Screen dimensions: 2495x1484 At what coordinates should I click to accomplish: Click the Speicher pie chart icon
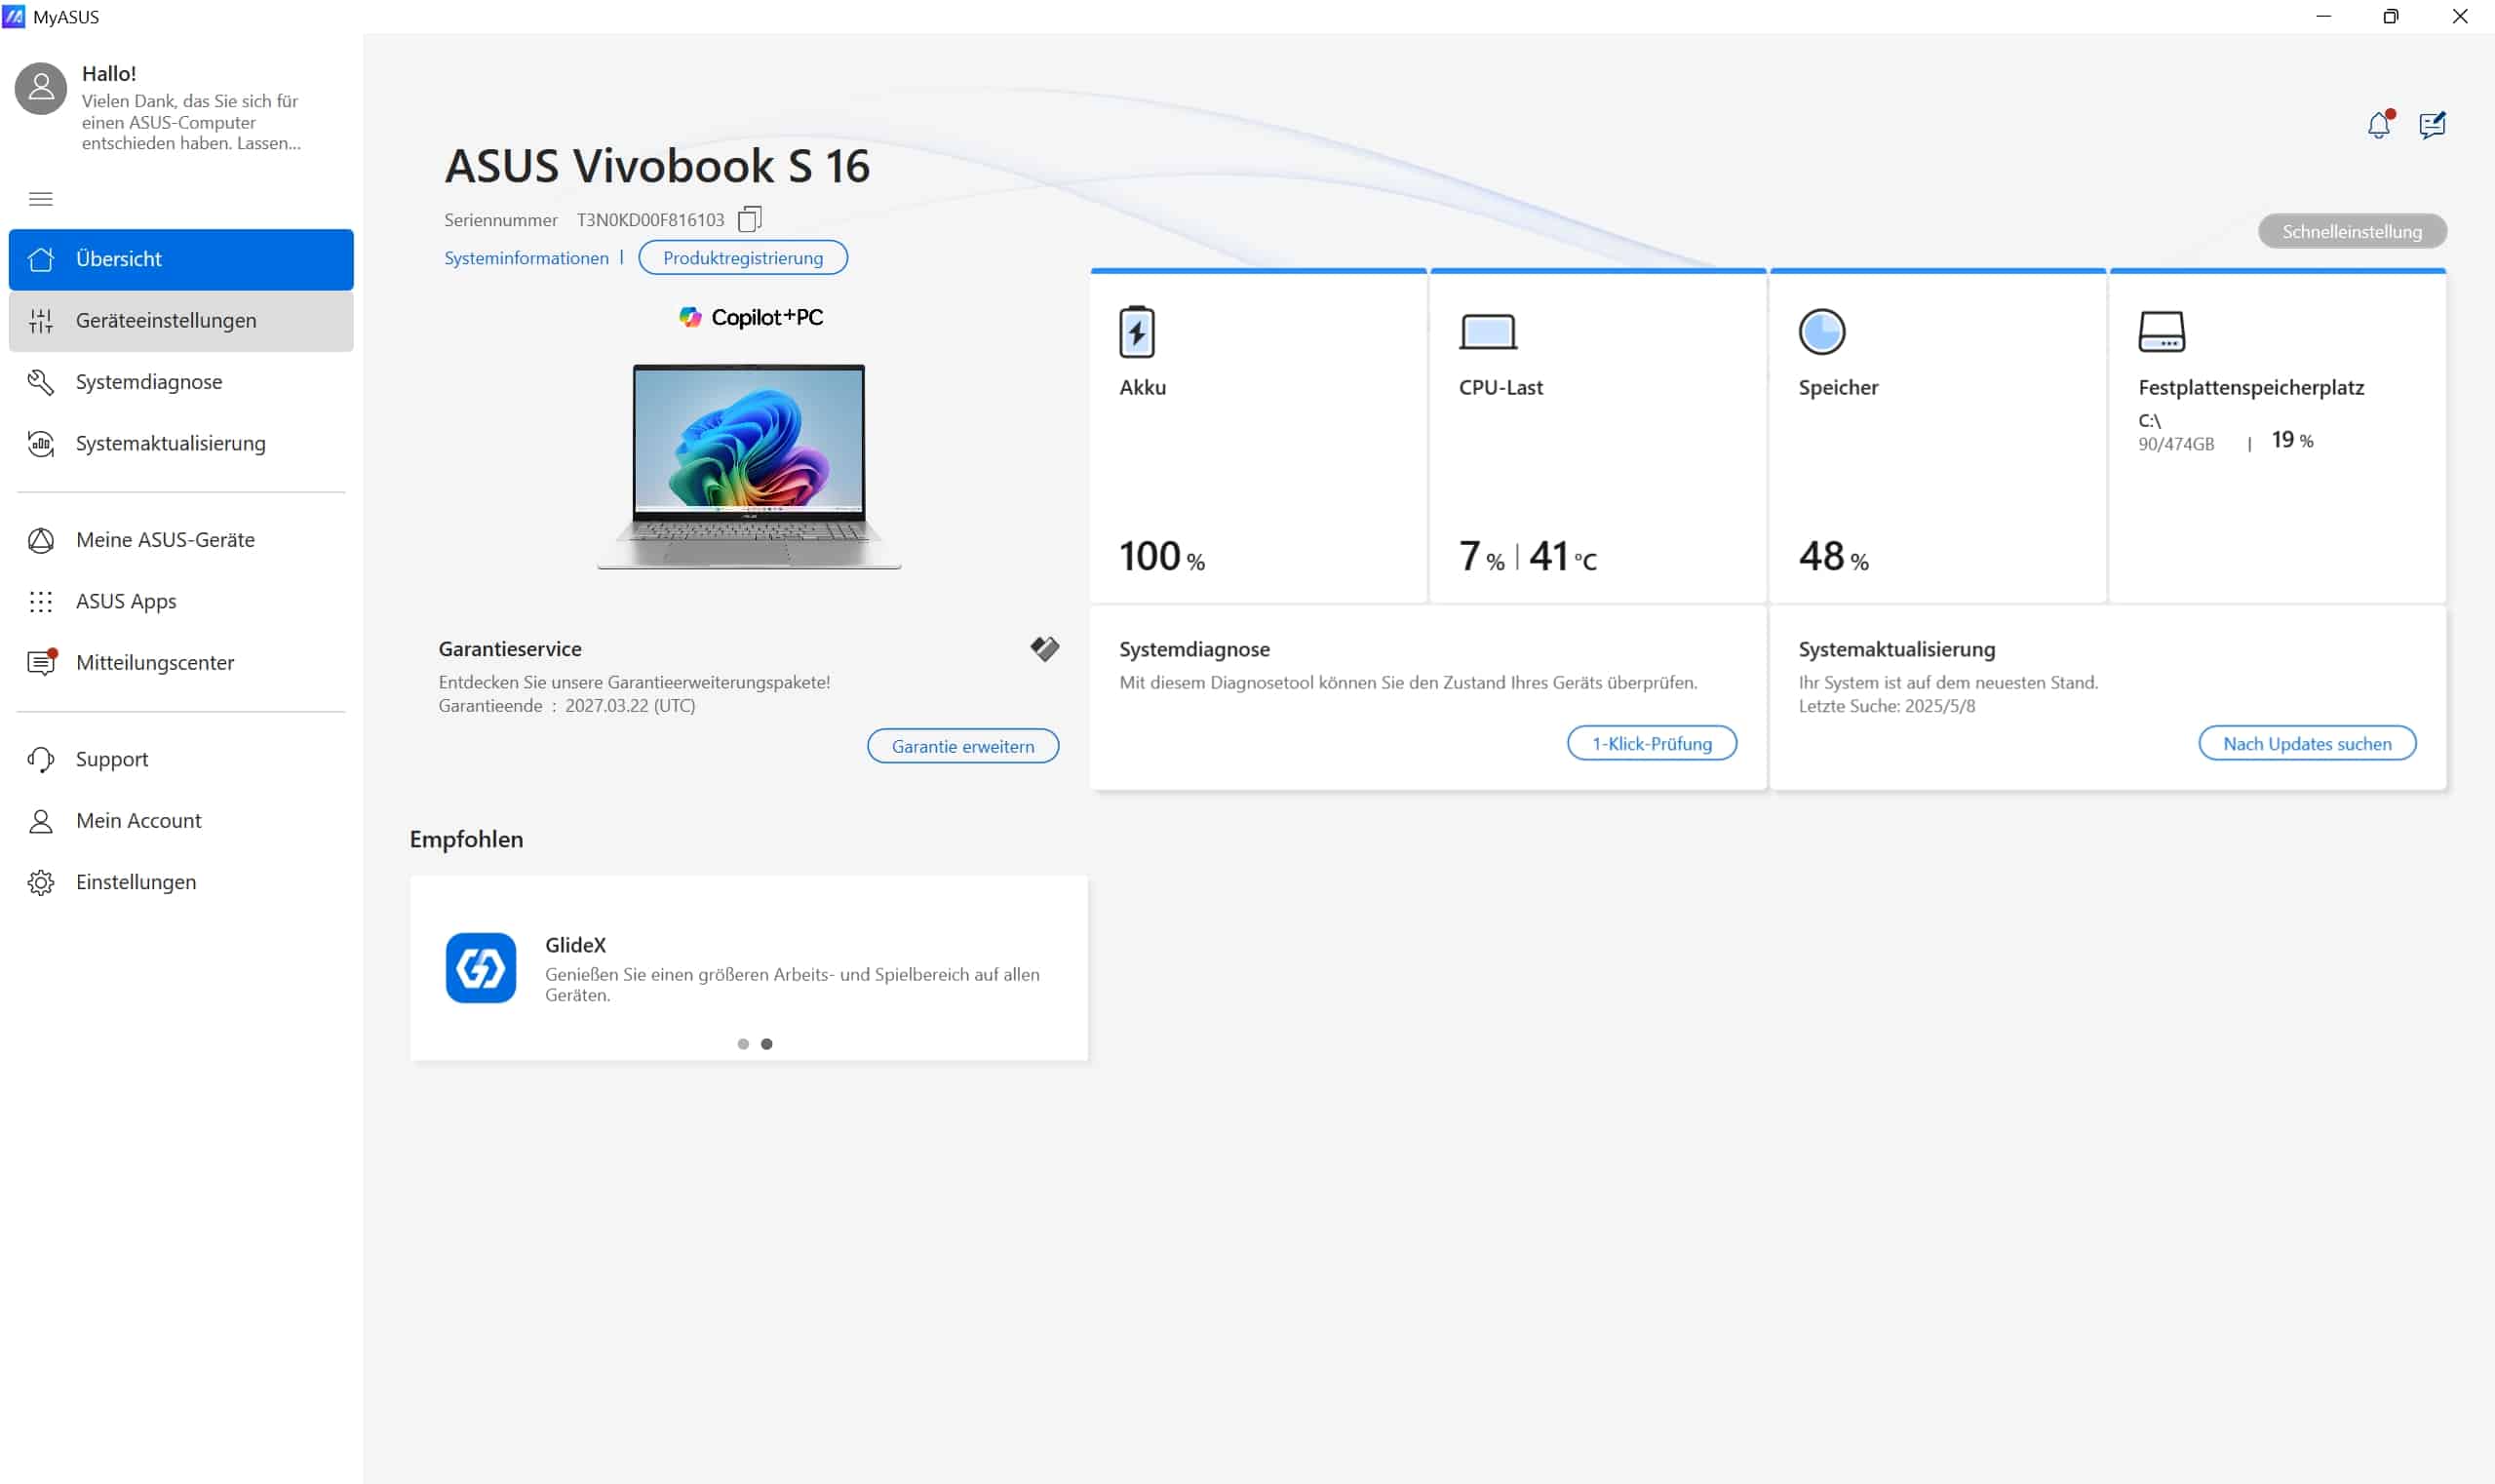pos(1821,332)
